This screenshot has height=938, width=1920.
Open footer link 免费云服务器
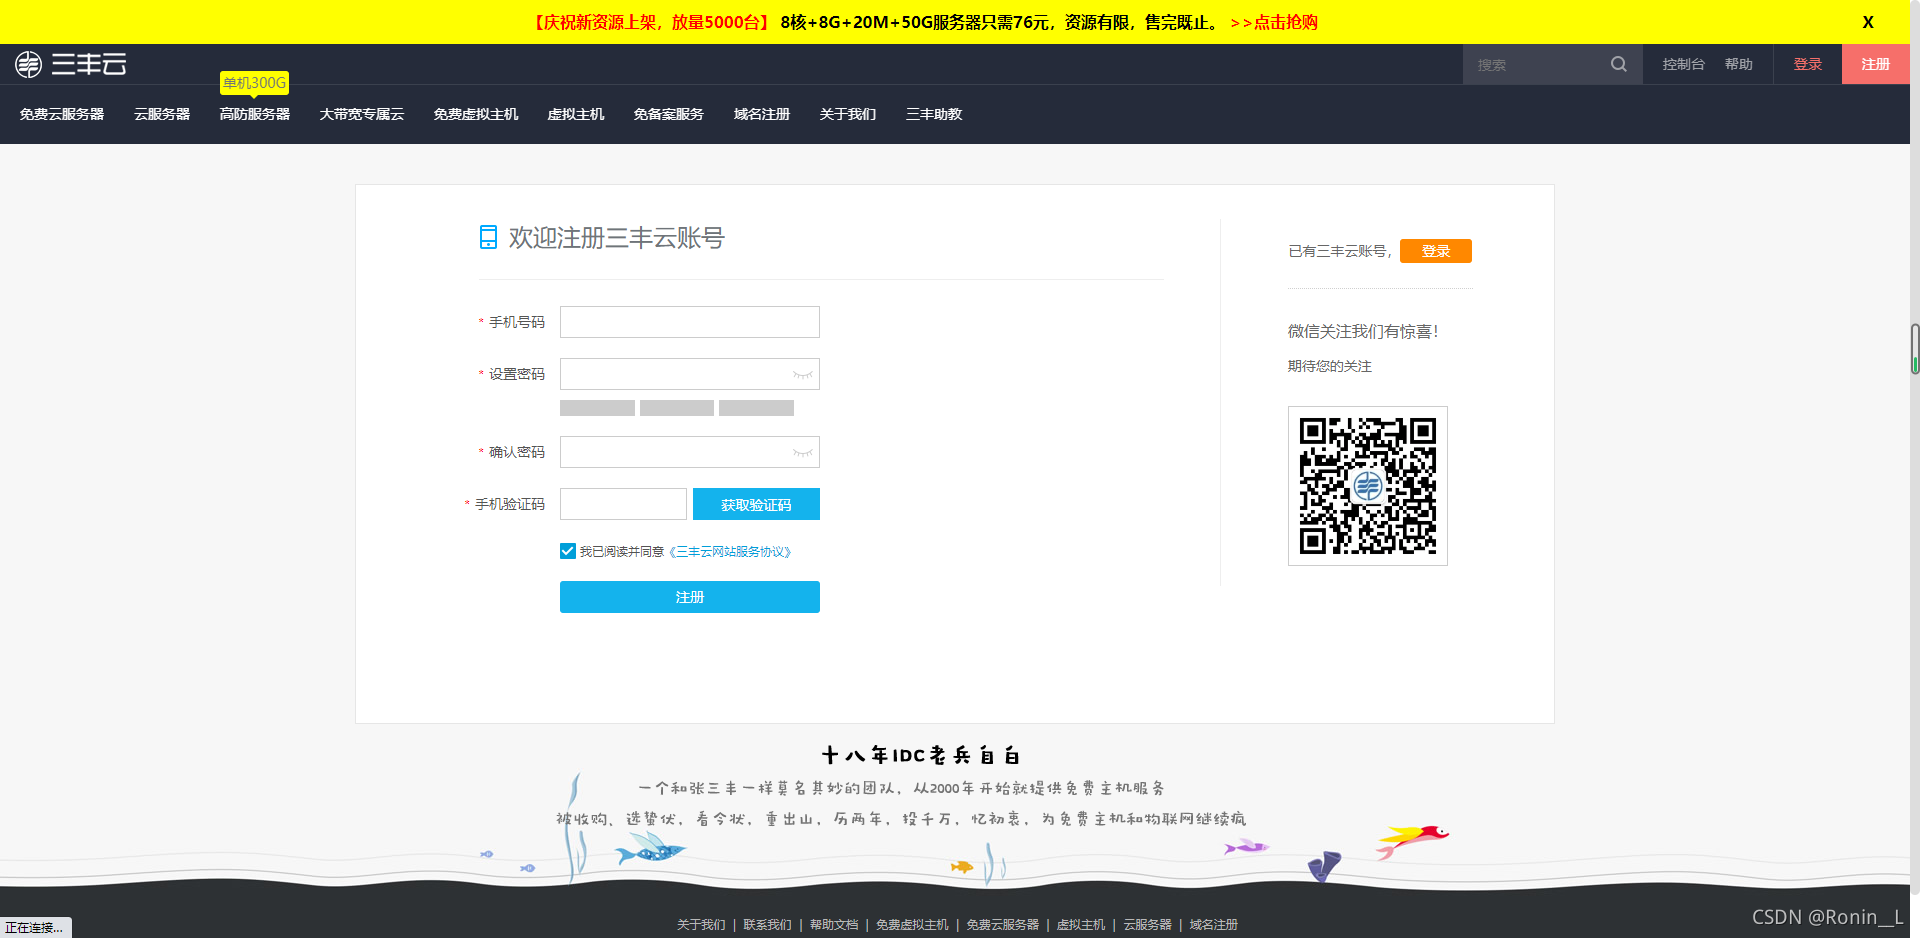tap(1003, 925)
